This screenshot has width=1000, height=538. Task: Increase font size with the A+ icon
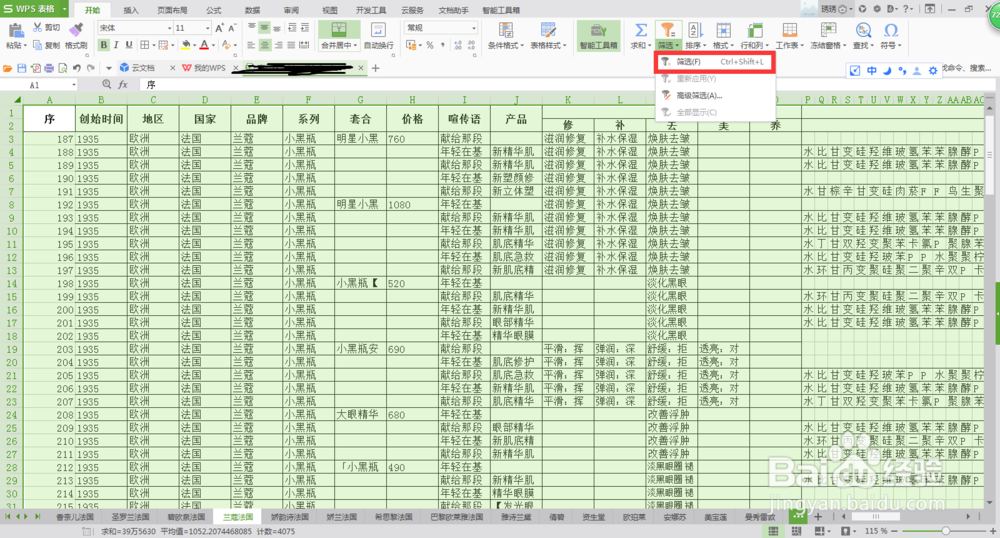[219, 28]
